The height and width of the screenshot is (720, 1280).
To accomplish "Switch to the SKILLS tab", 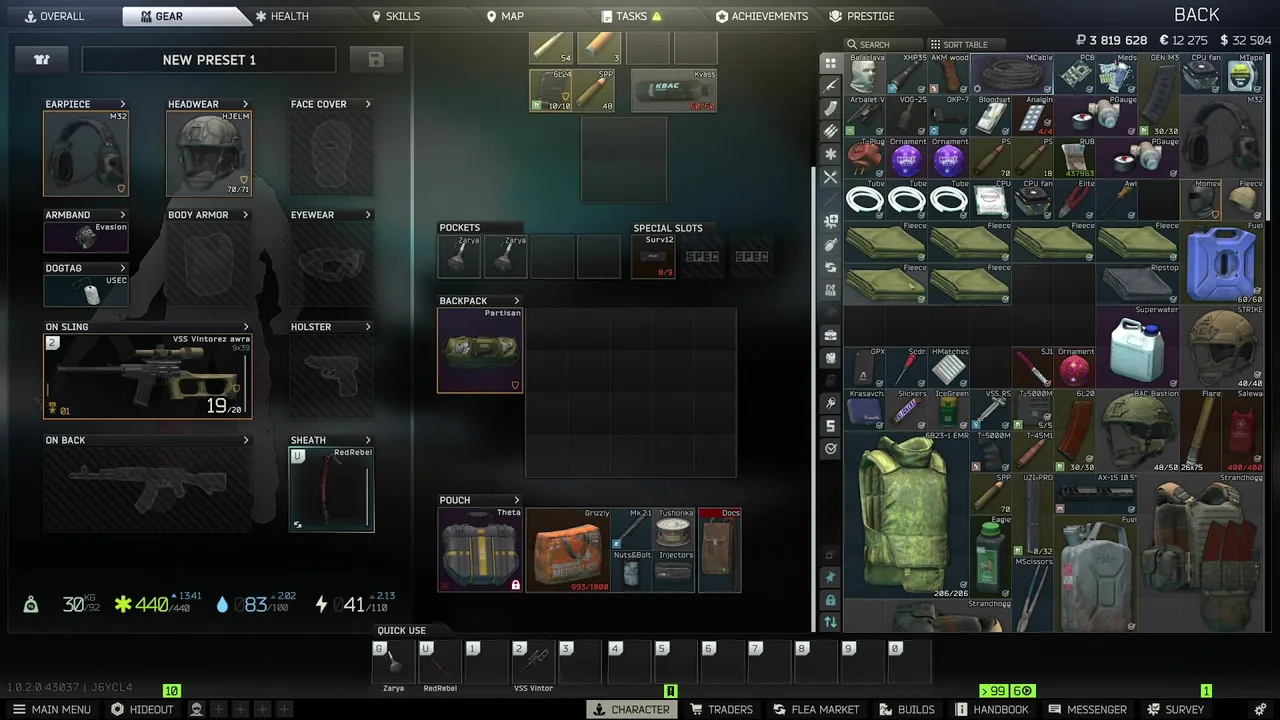I will point(396,16).
